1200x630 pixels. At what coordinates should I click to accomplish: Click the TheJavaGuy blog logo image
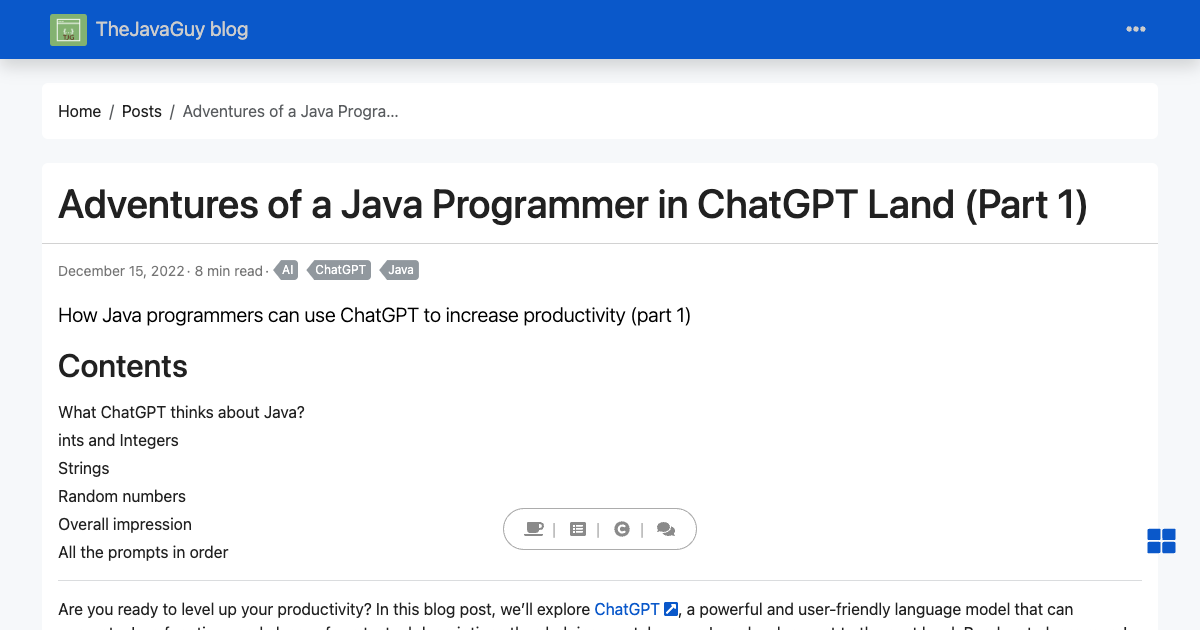(x=68, y=30)
